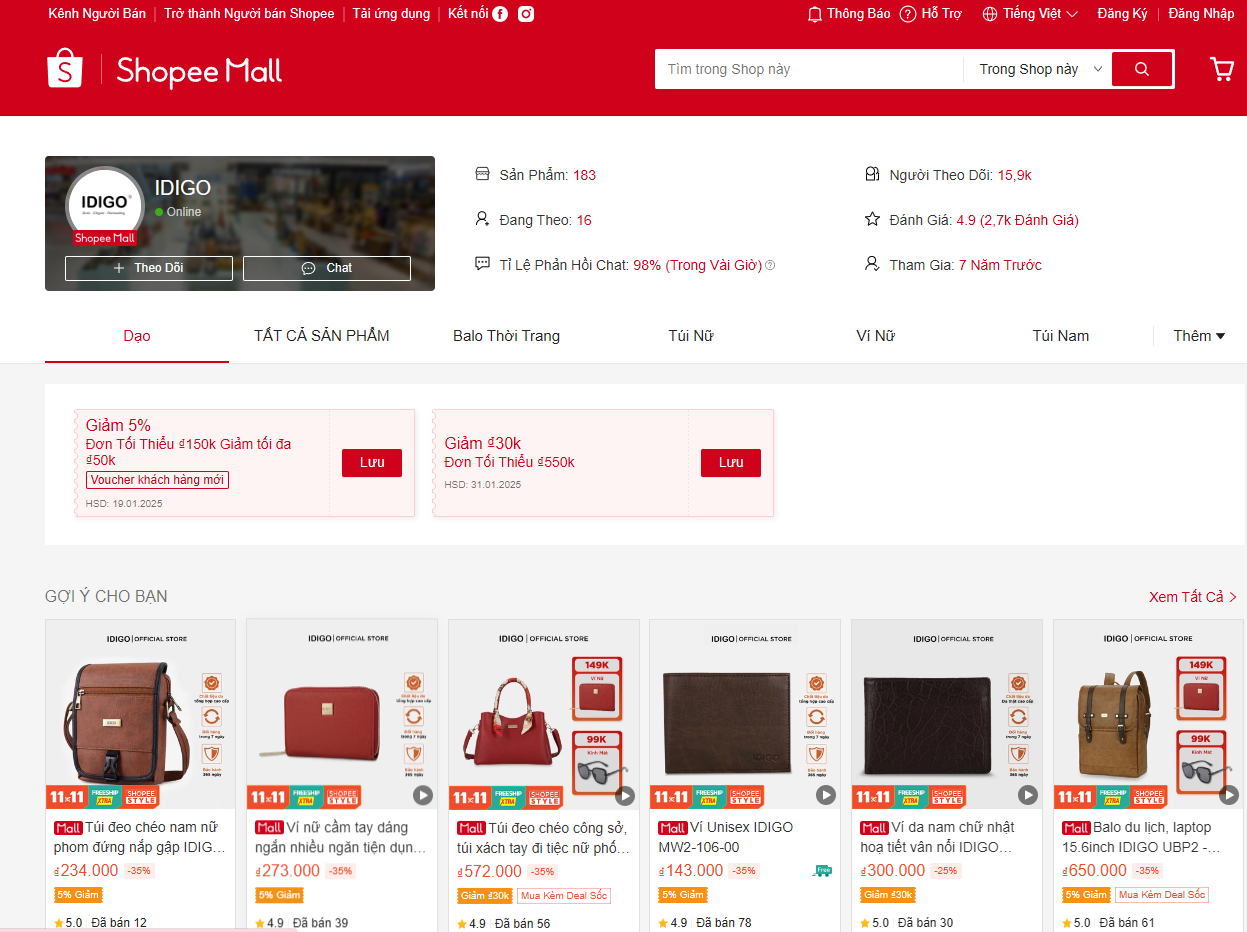This screenshot has width=1247, height=932.
Task: Click the Đang Theo person icon
Action: coord(482,219)
